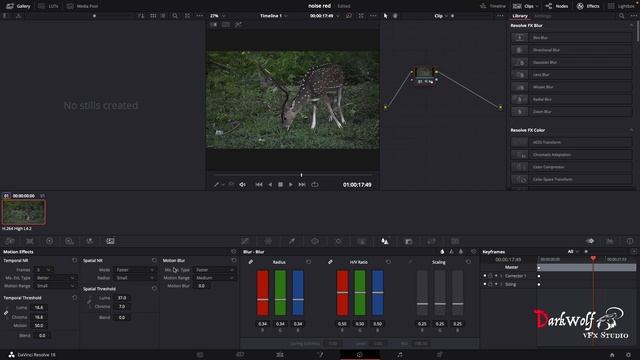The image size is (640, 360).
Task: Go to the Fairlight page
Action: coord(400,355)
